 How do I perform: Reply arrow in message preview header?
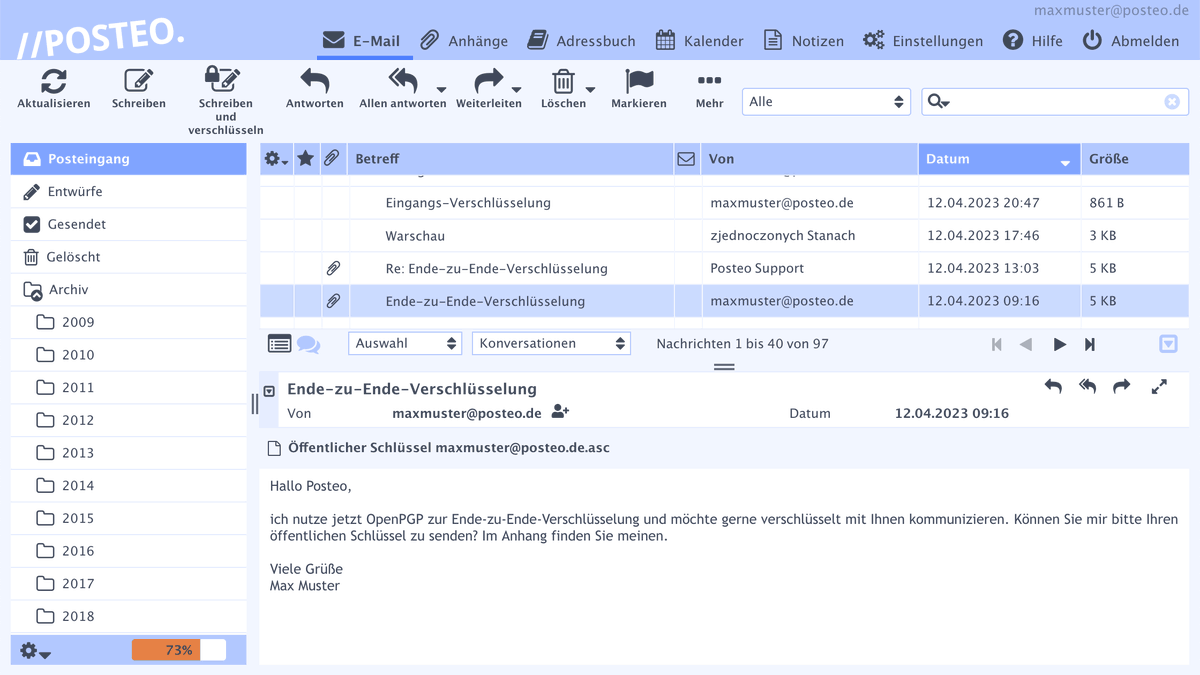click(x=1053, y=386)
